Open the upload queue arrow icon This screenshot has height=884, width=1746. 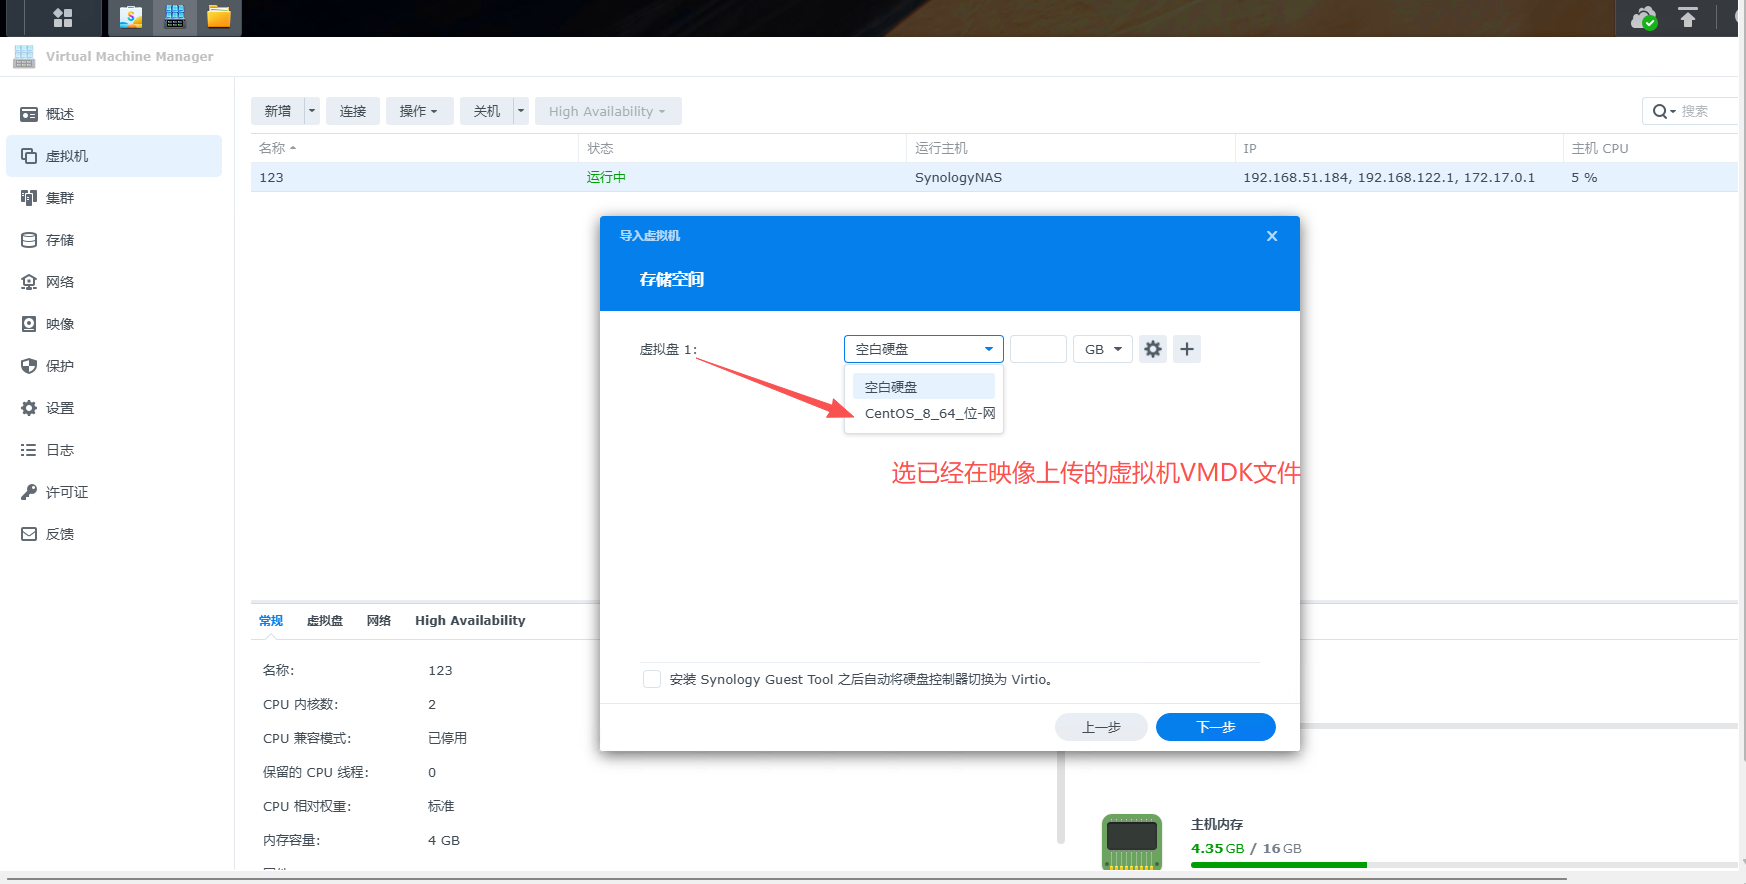[x=1688, y=17]
